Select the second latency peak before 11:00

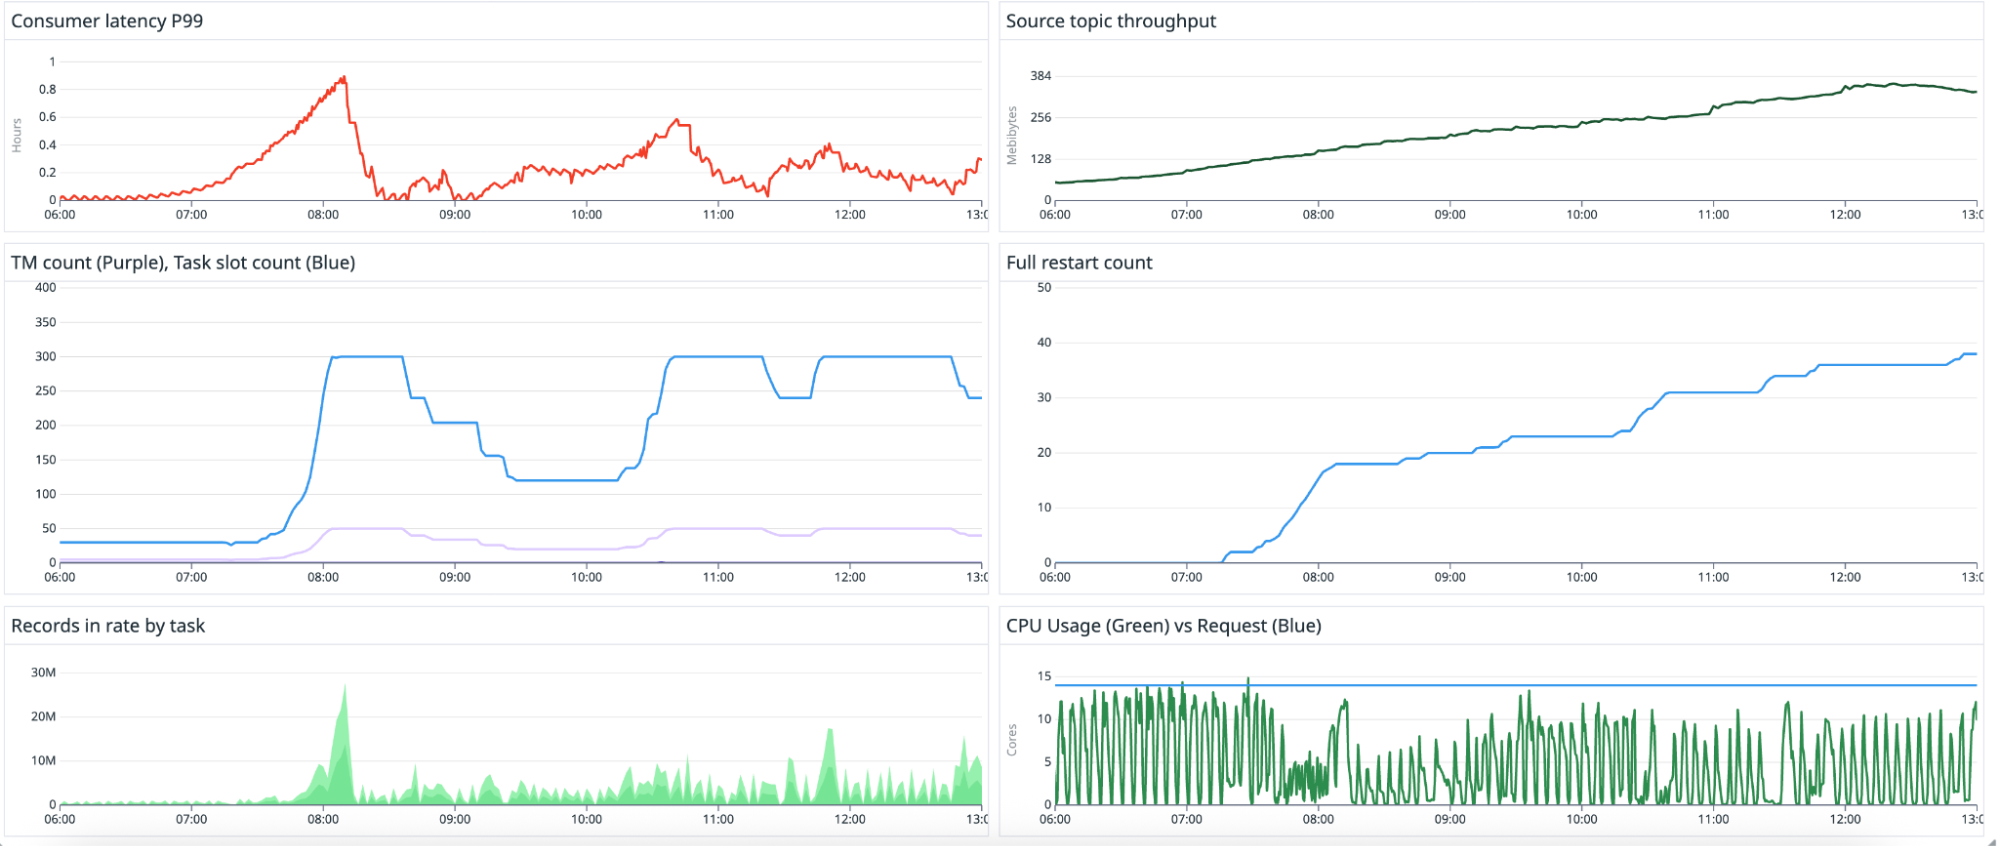click(677, 121)
